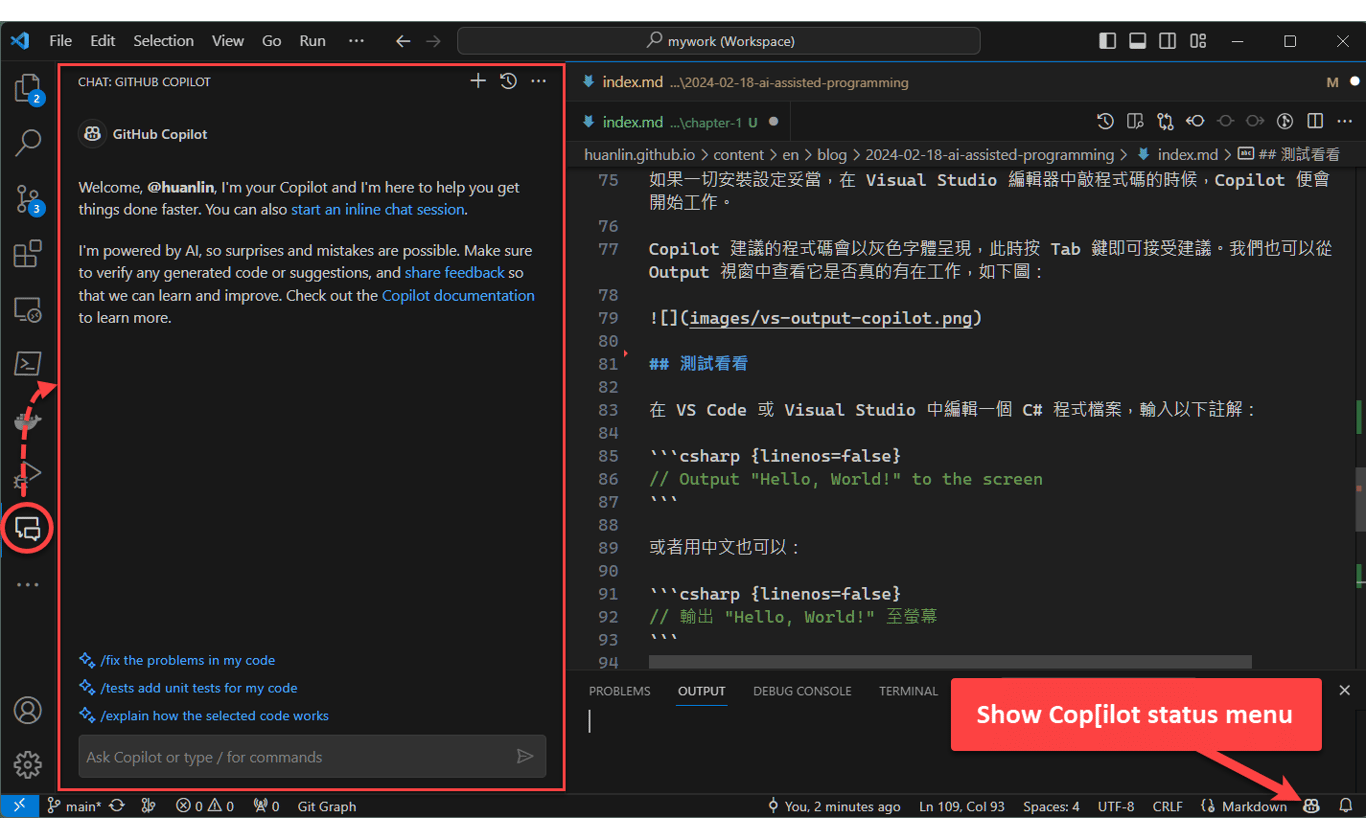Go forward with the navigation arrow

433,41
